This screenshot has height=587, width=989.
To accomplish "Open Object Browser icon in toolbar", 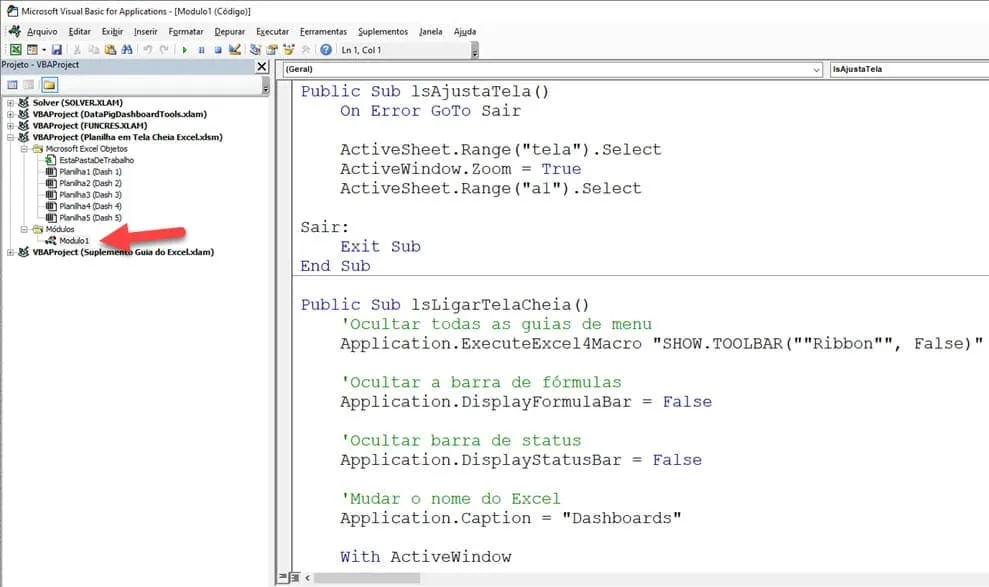I will click(x=289, y=50).
